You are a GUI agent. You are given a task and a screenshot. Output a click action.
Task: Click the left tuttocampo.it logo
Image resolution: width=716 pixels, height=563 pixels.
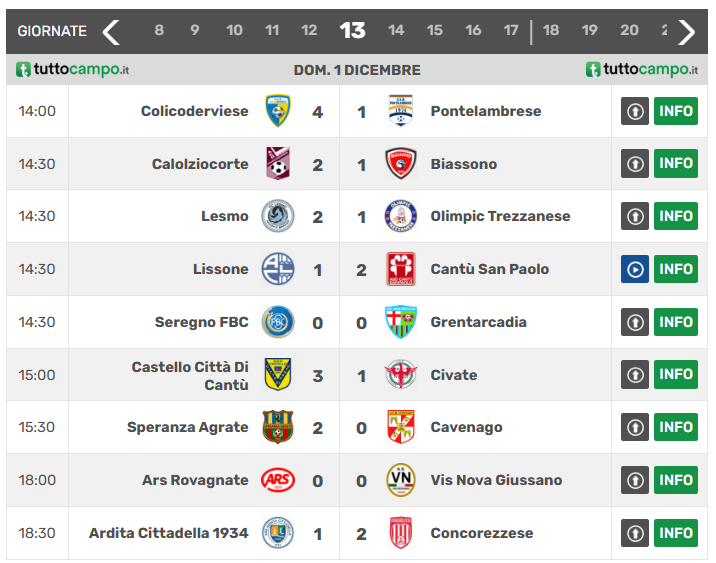[72, 70]
